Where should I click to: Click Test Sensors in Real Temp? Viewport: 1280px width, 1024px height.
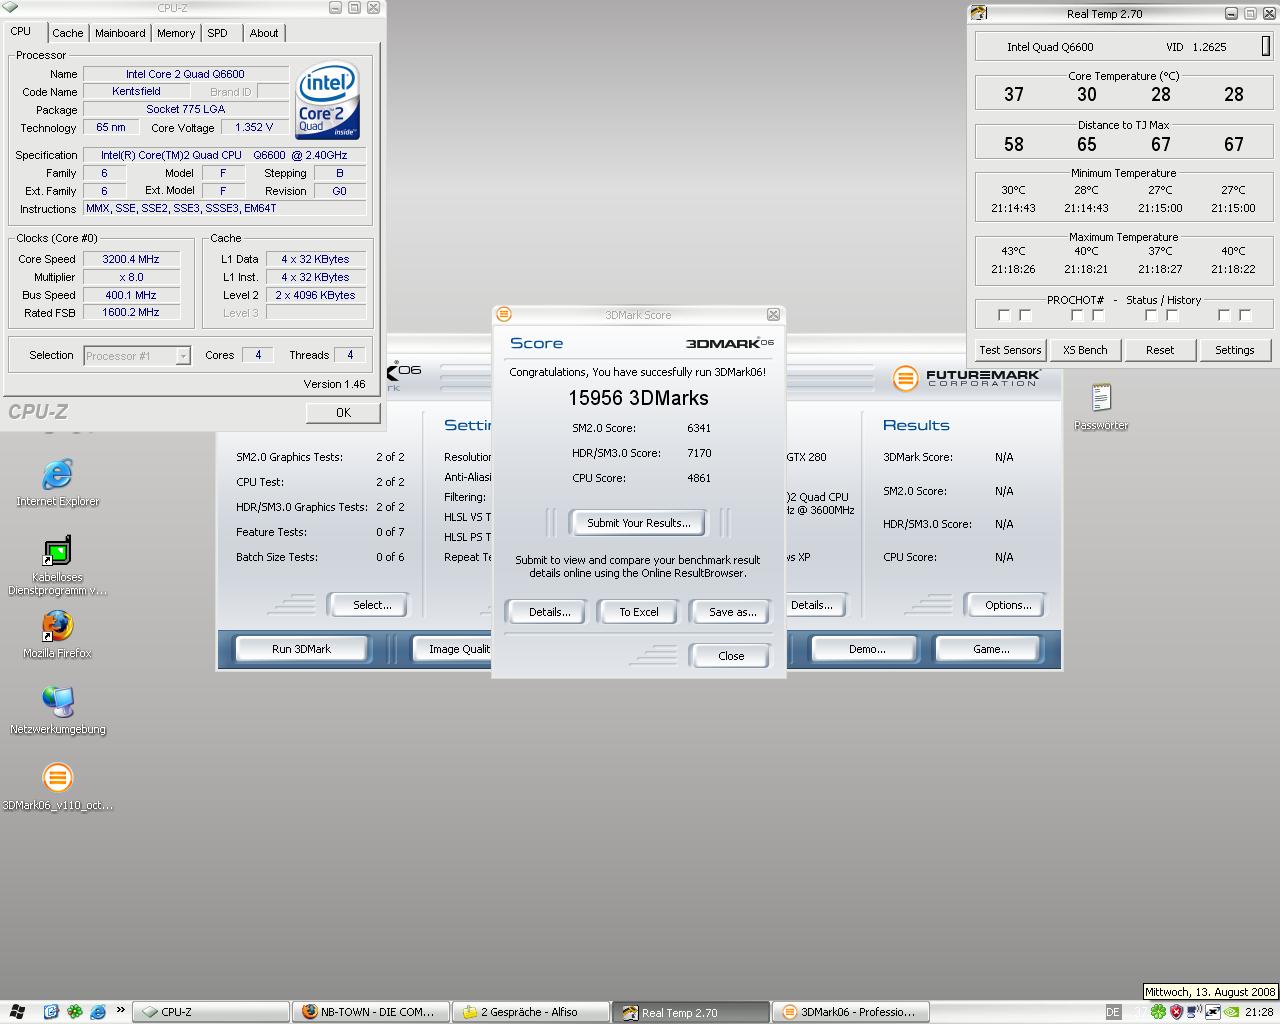click(x=1010, y=350)
